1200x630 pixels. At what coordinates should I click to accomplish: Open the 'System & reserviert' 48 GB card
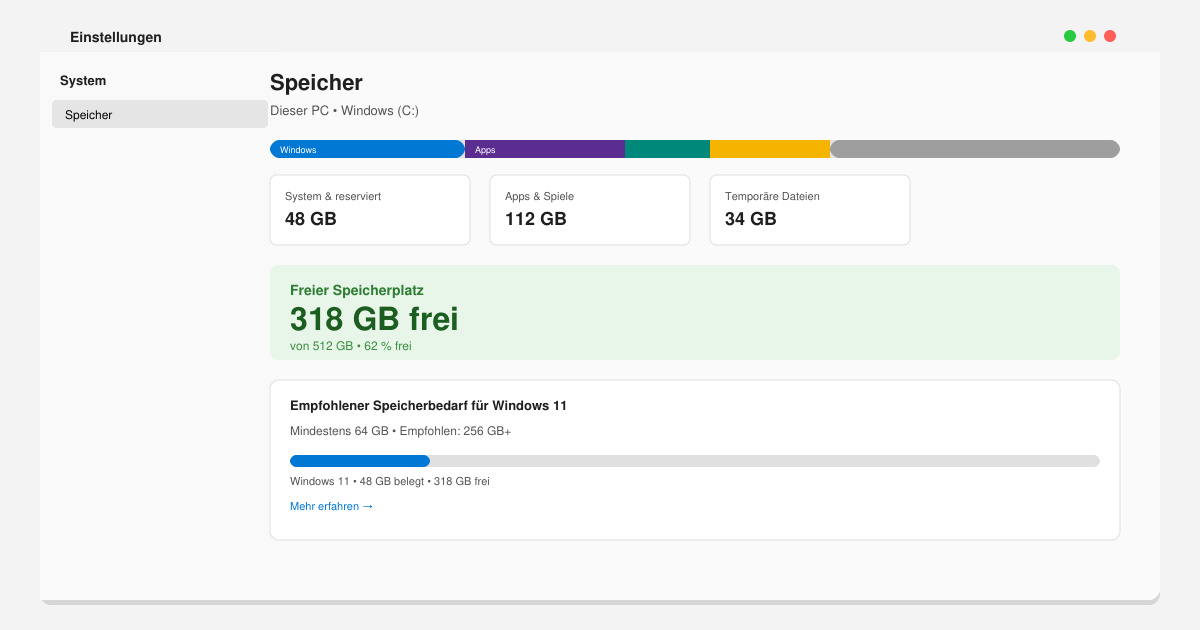tap(370, 210)
